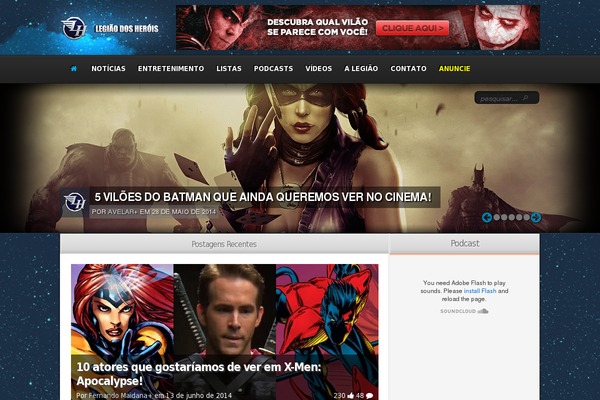Click the comments bubble icon
This screenshot has height=400, width=600.
369,396
